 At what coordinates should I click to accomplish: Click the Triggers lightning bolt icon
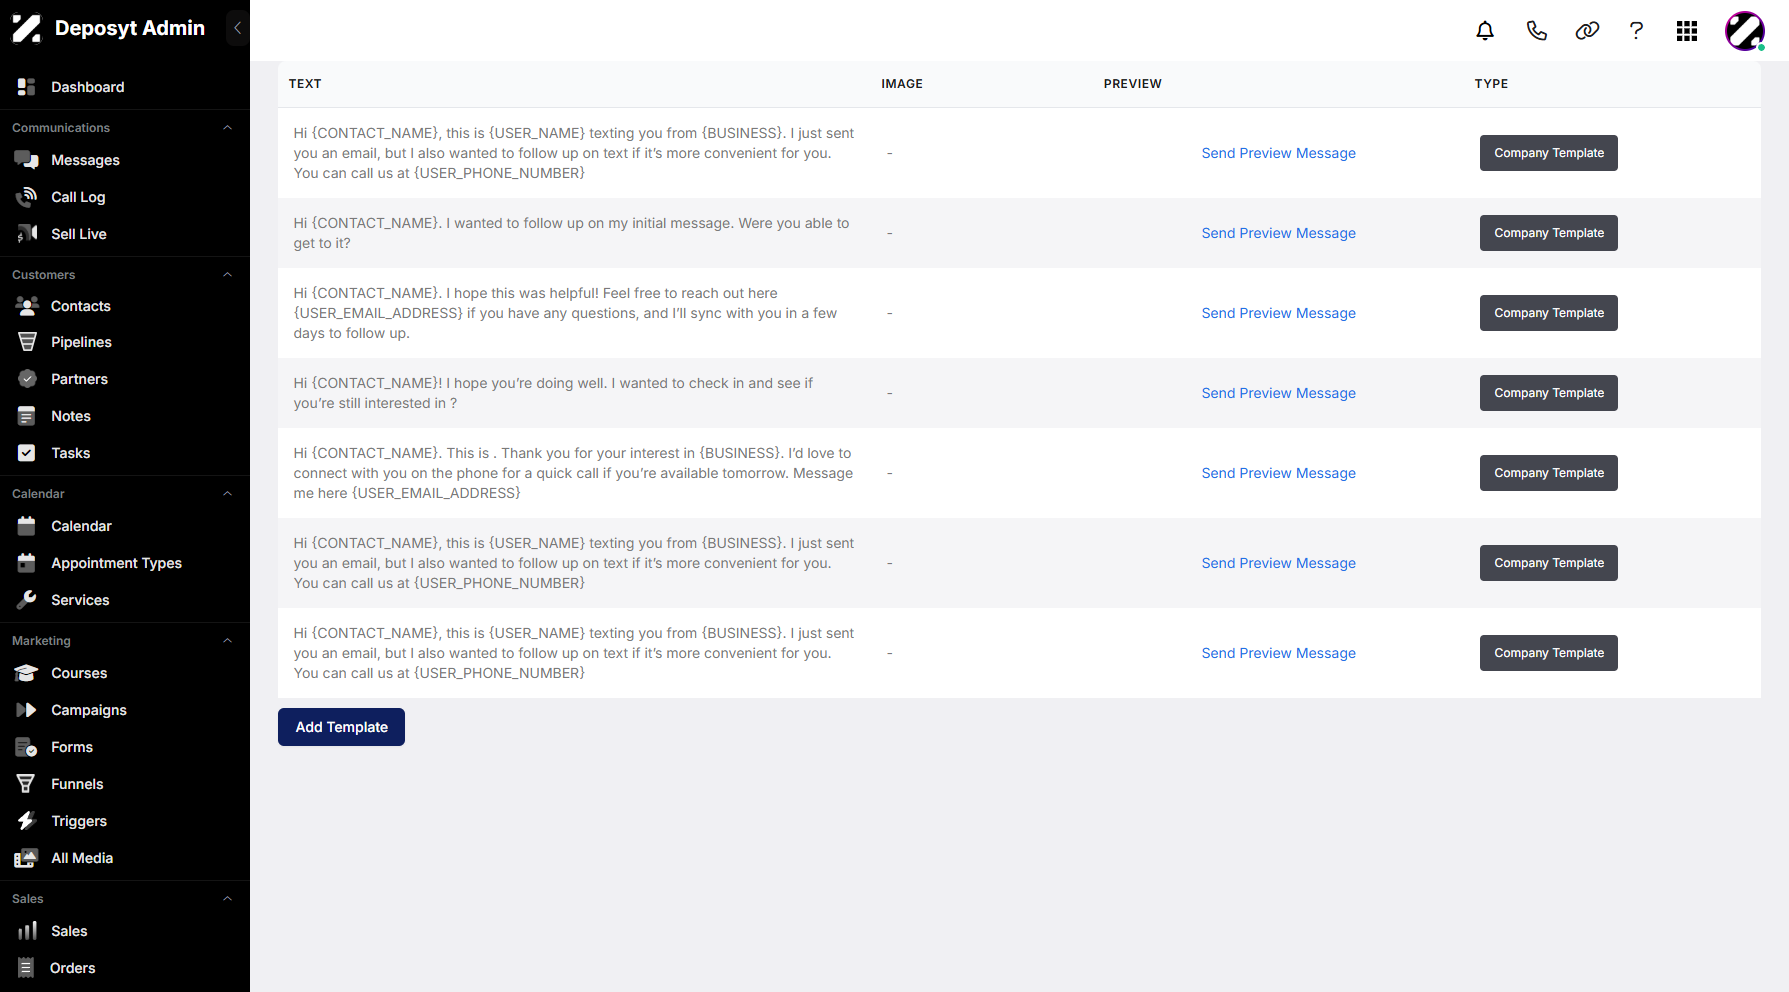pos(27,821)
